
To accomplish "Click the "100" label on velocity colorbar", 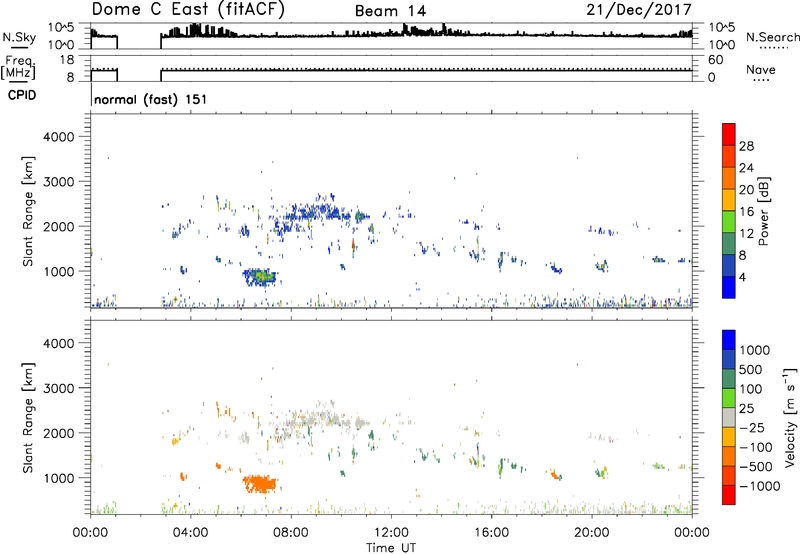I will click(x=750, y=389).
